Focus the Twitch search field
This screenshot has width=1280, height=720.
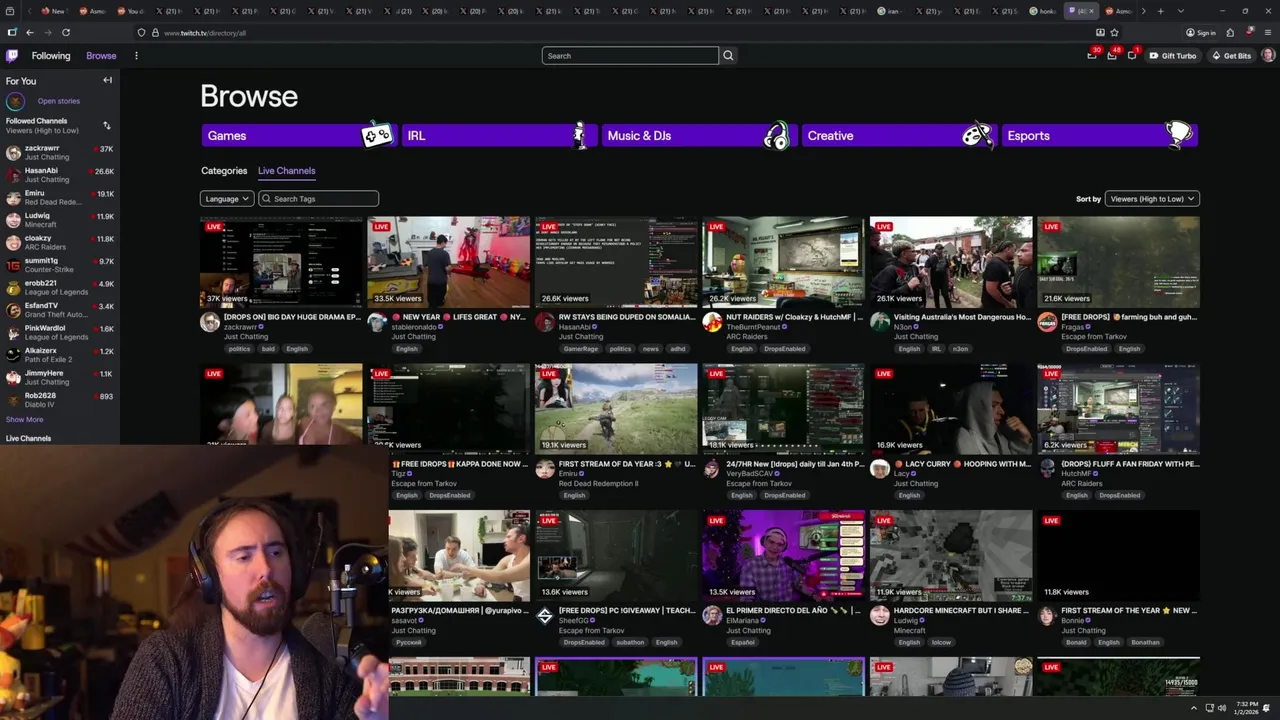point(630,56)
